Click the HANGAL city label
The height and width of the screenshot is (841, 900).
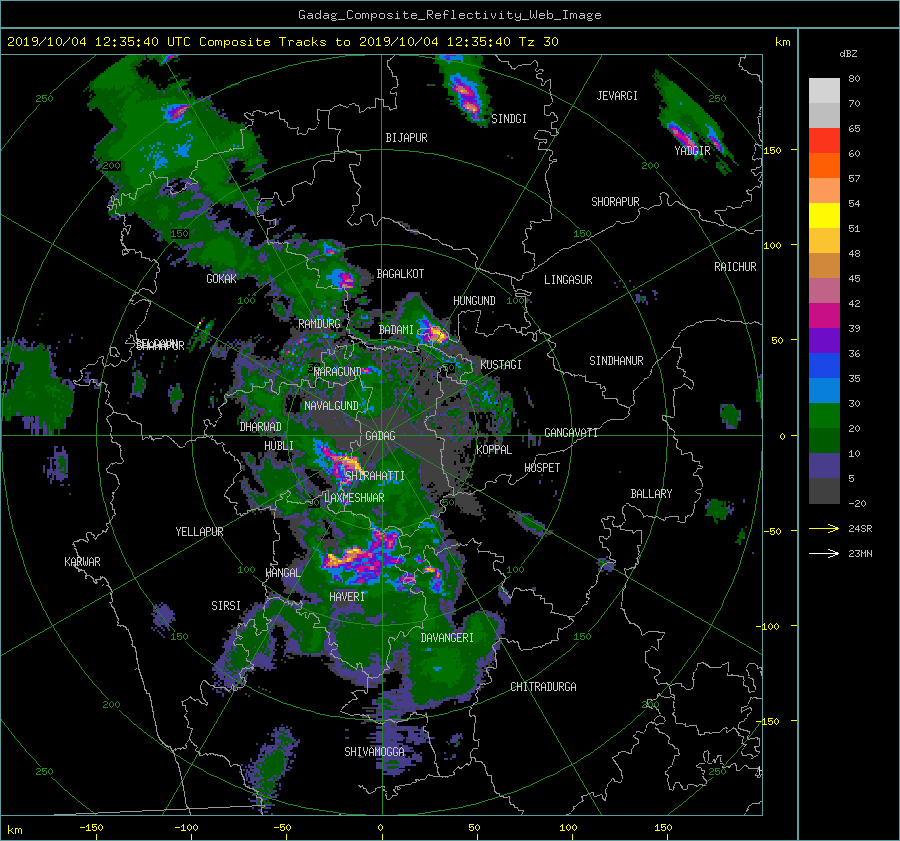tap(283, 573)
